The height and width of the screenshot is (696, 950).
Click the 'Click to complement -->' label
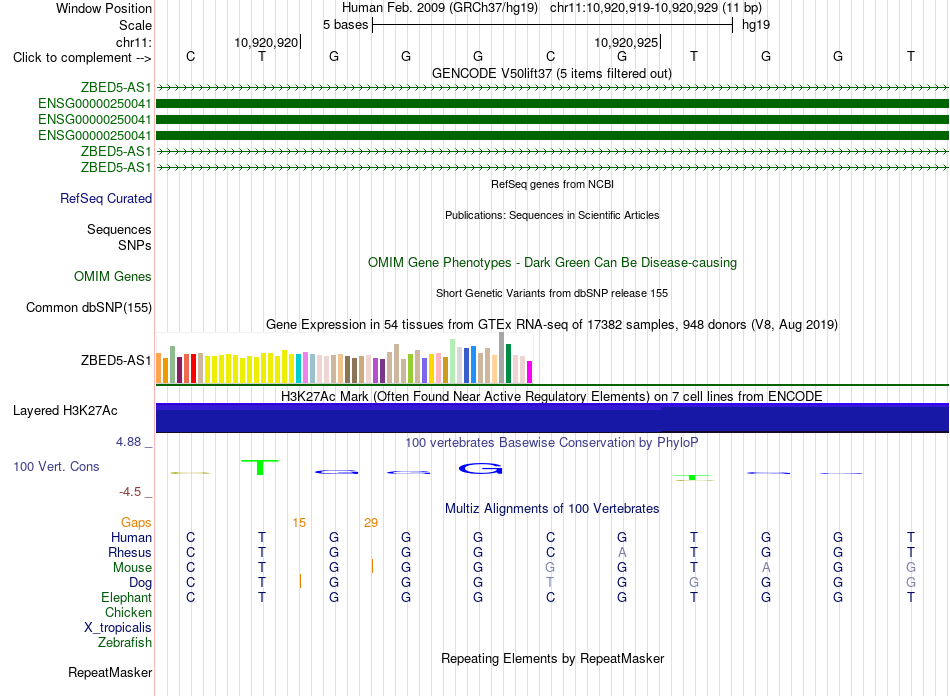click(82, 58)
